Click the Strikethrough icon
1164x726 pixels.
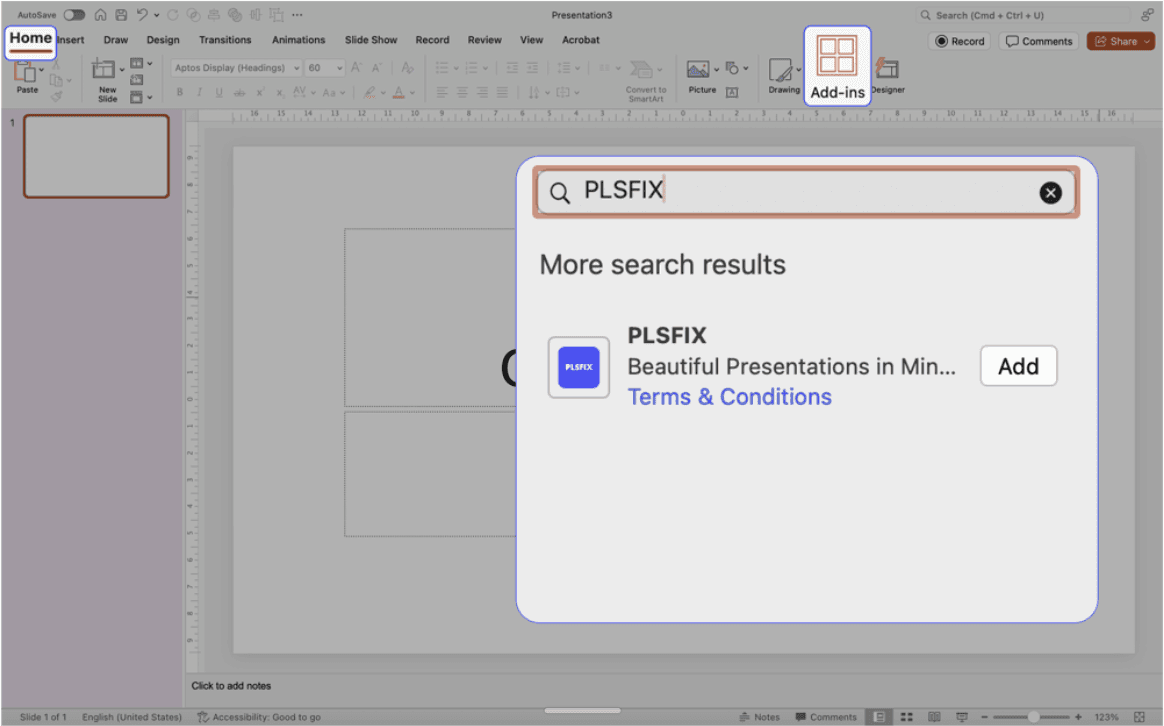[239, 93]
